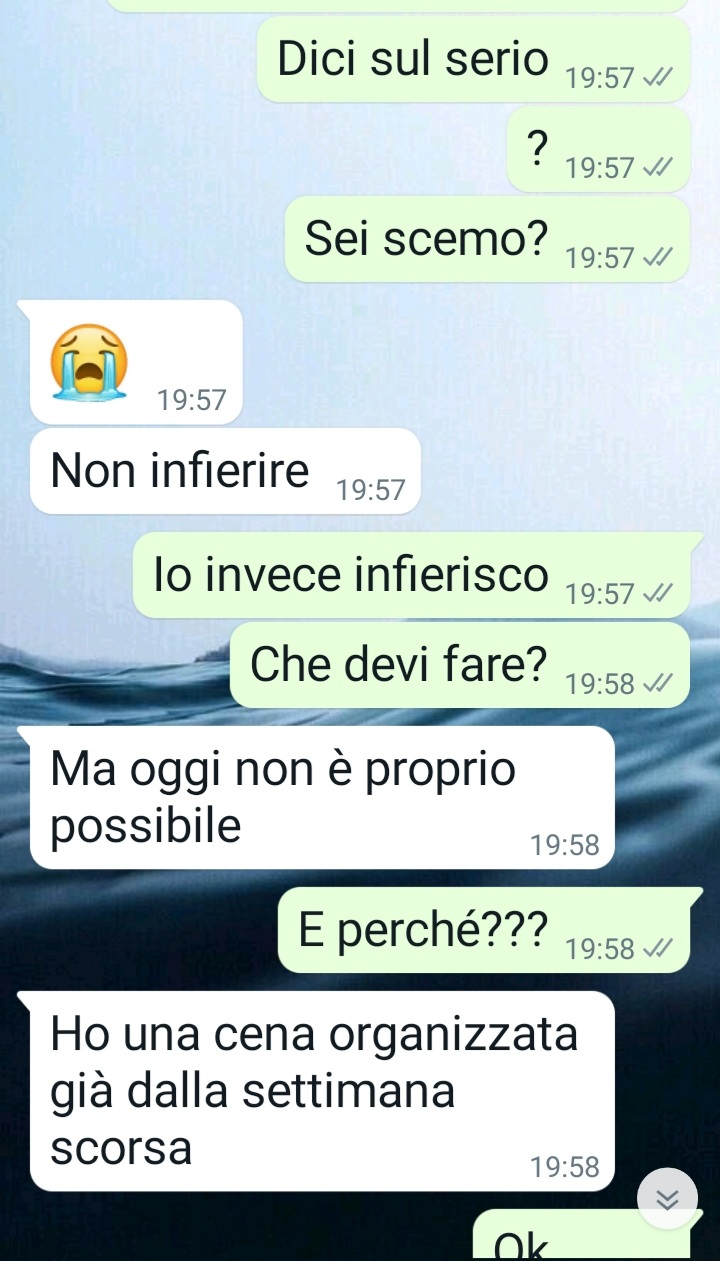Tap the crying face emoji

click(x=90, y=361)
